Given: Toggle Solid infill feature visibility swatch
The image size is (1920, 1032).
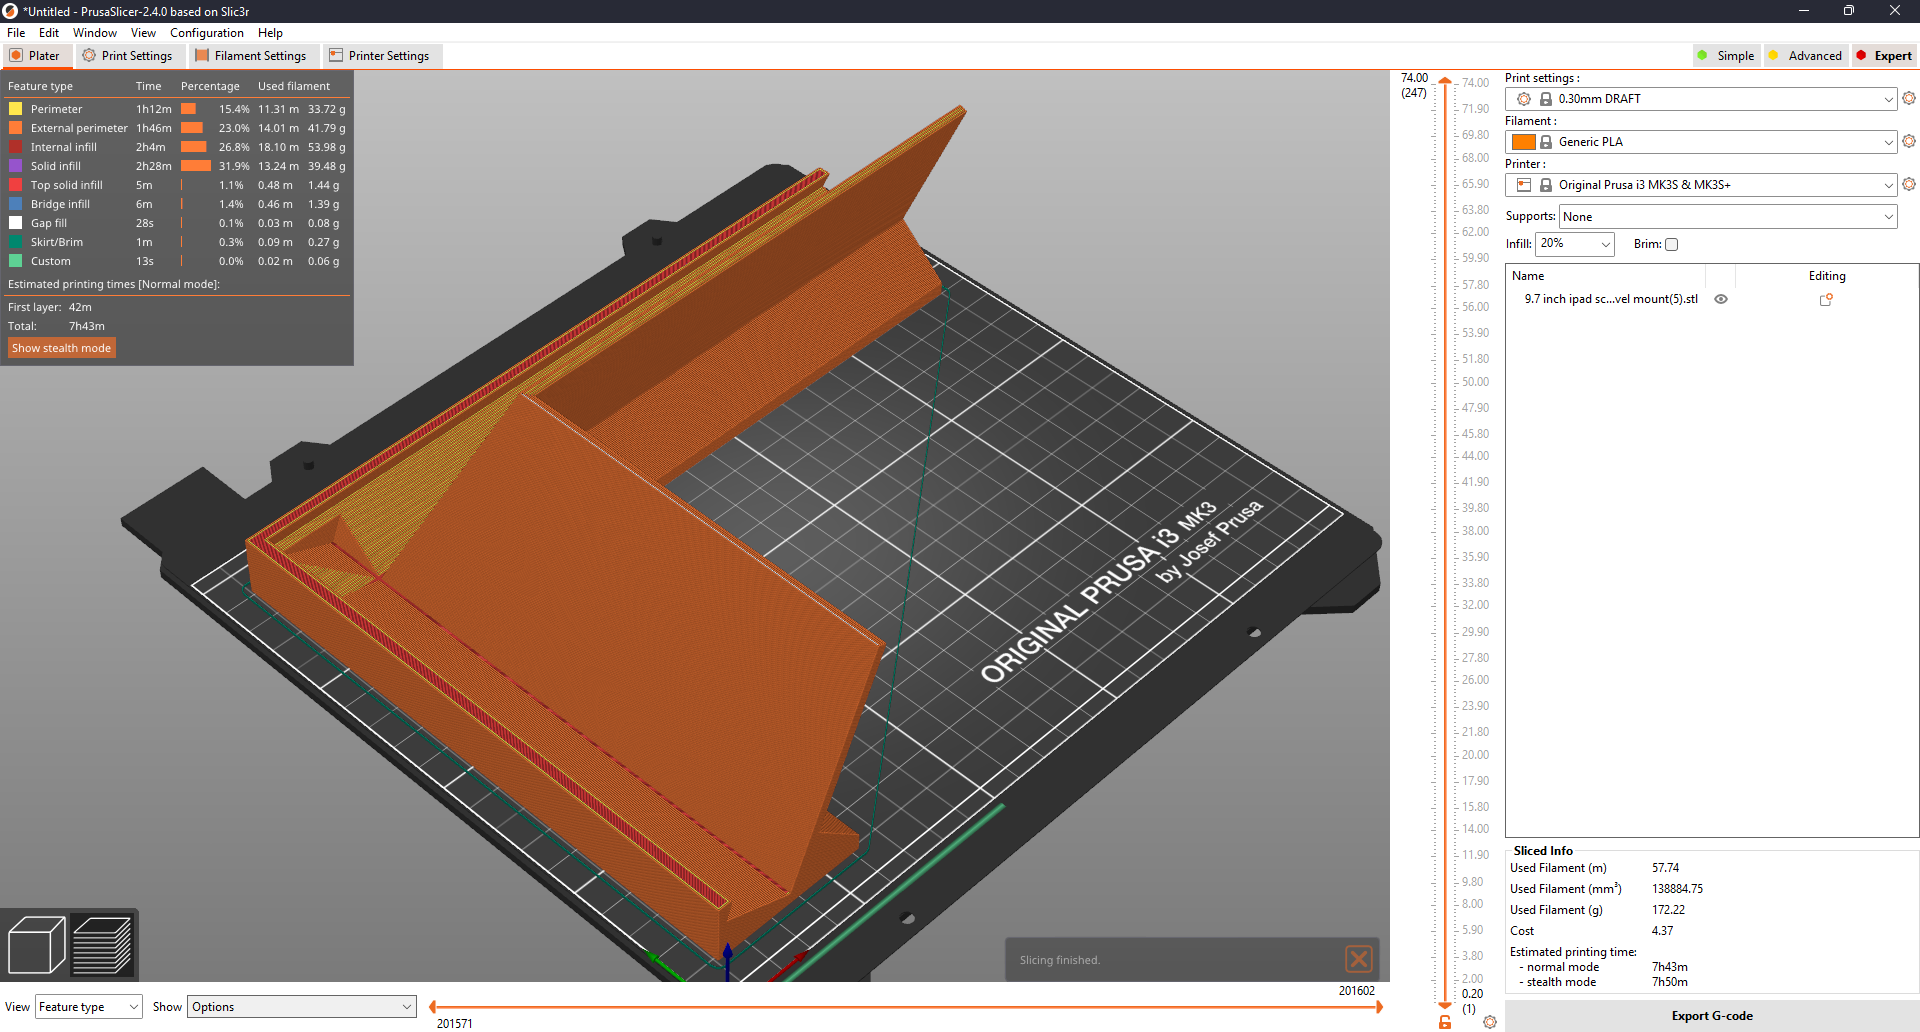Looking at the screenshot, I should (x=16, y=166).
